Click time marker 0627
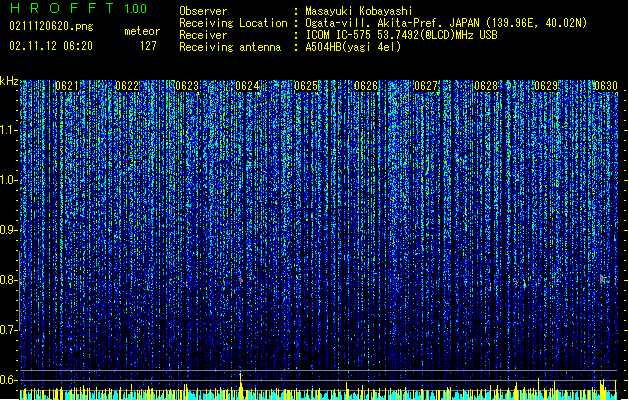This screenshot has height=400, width=629. pos(426,86)
